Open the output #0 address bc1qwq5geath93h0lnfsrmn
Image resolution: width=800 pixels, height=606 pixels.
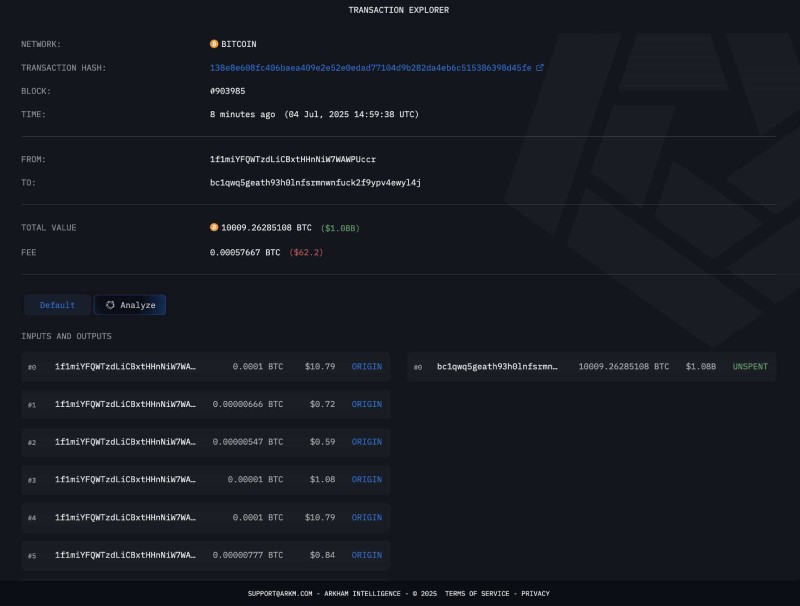click(497, 367)
